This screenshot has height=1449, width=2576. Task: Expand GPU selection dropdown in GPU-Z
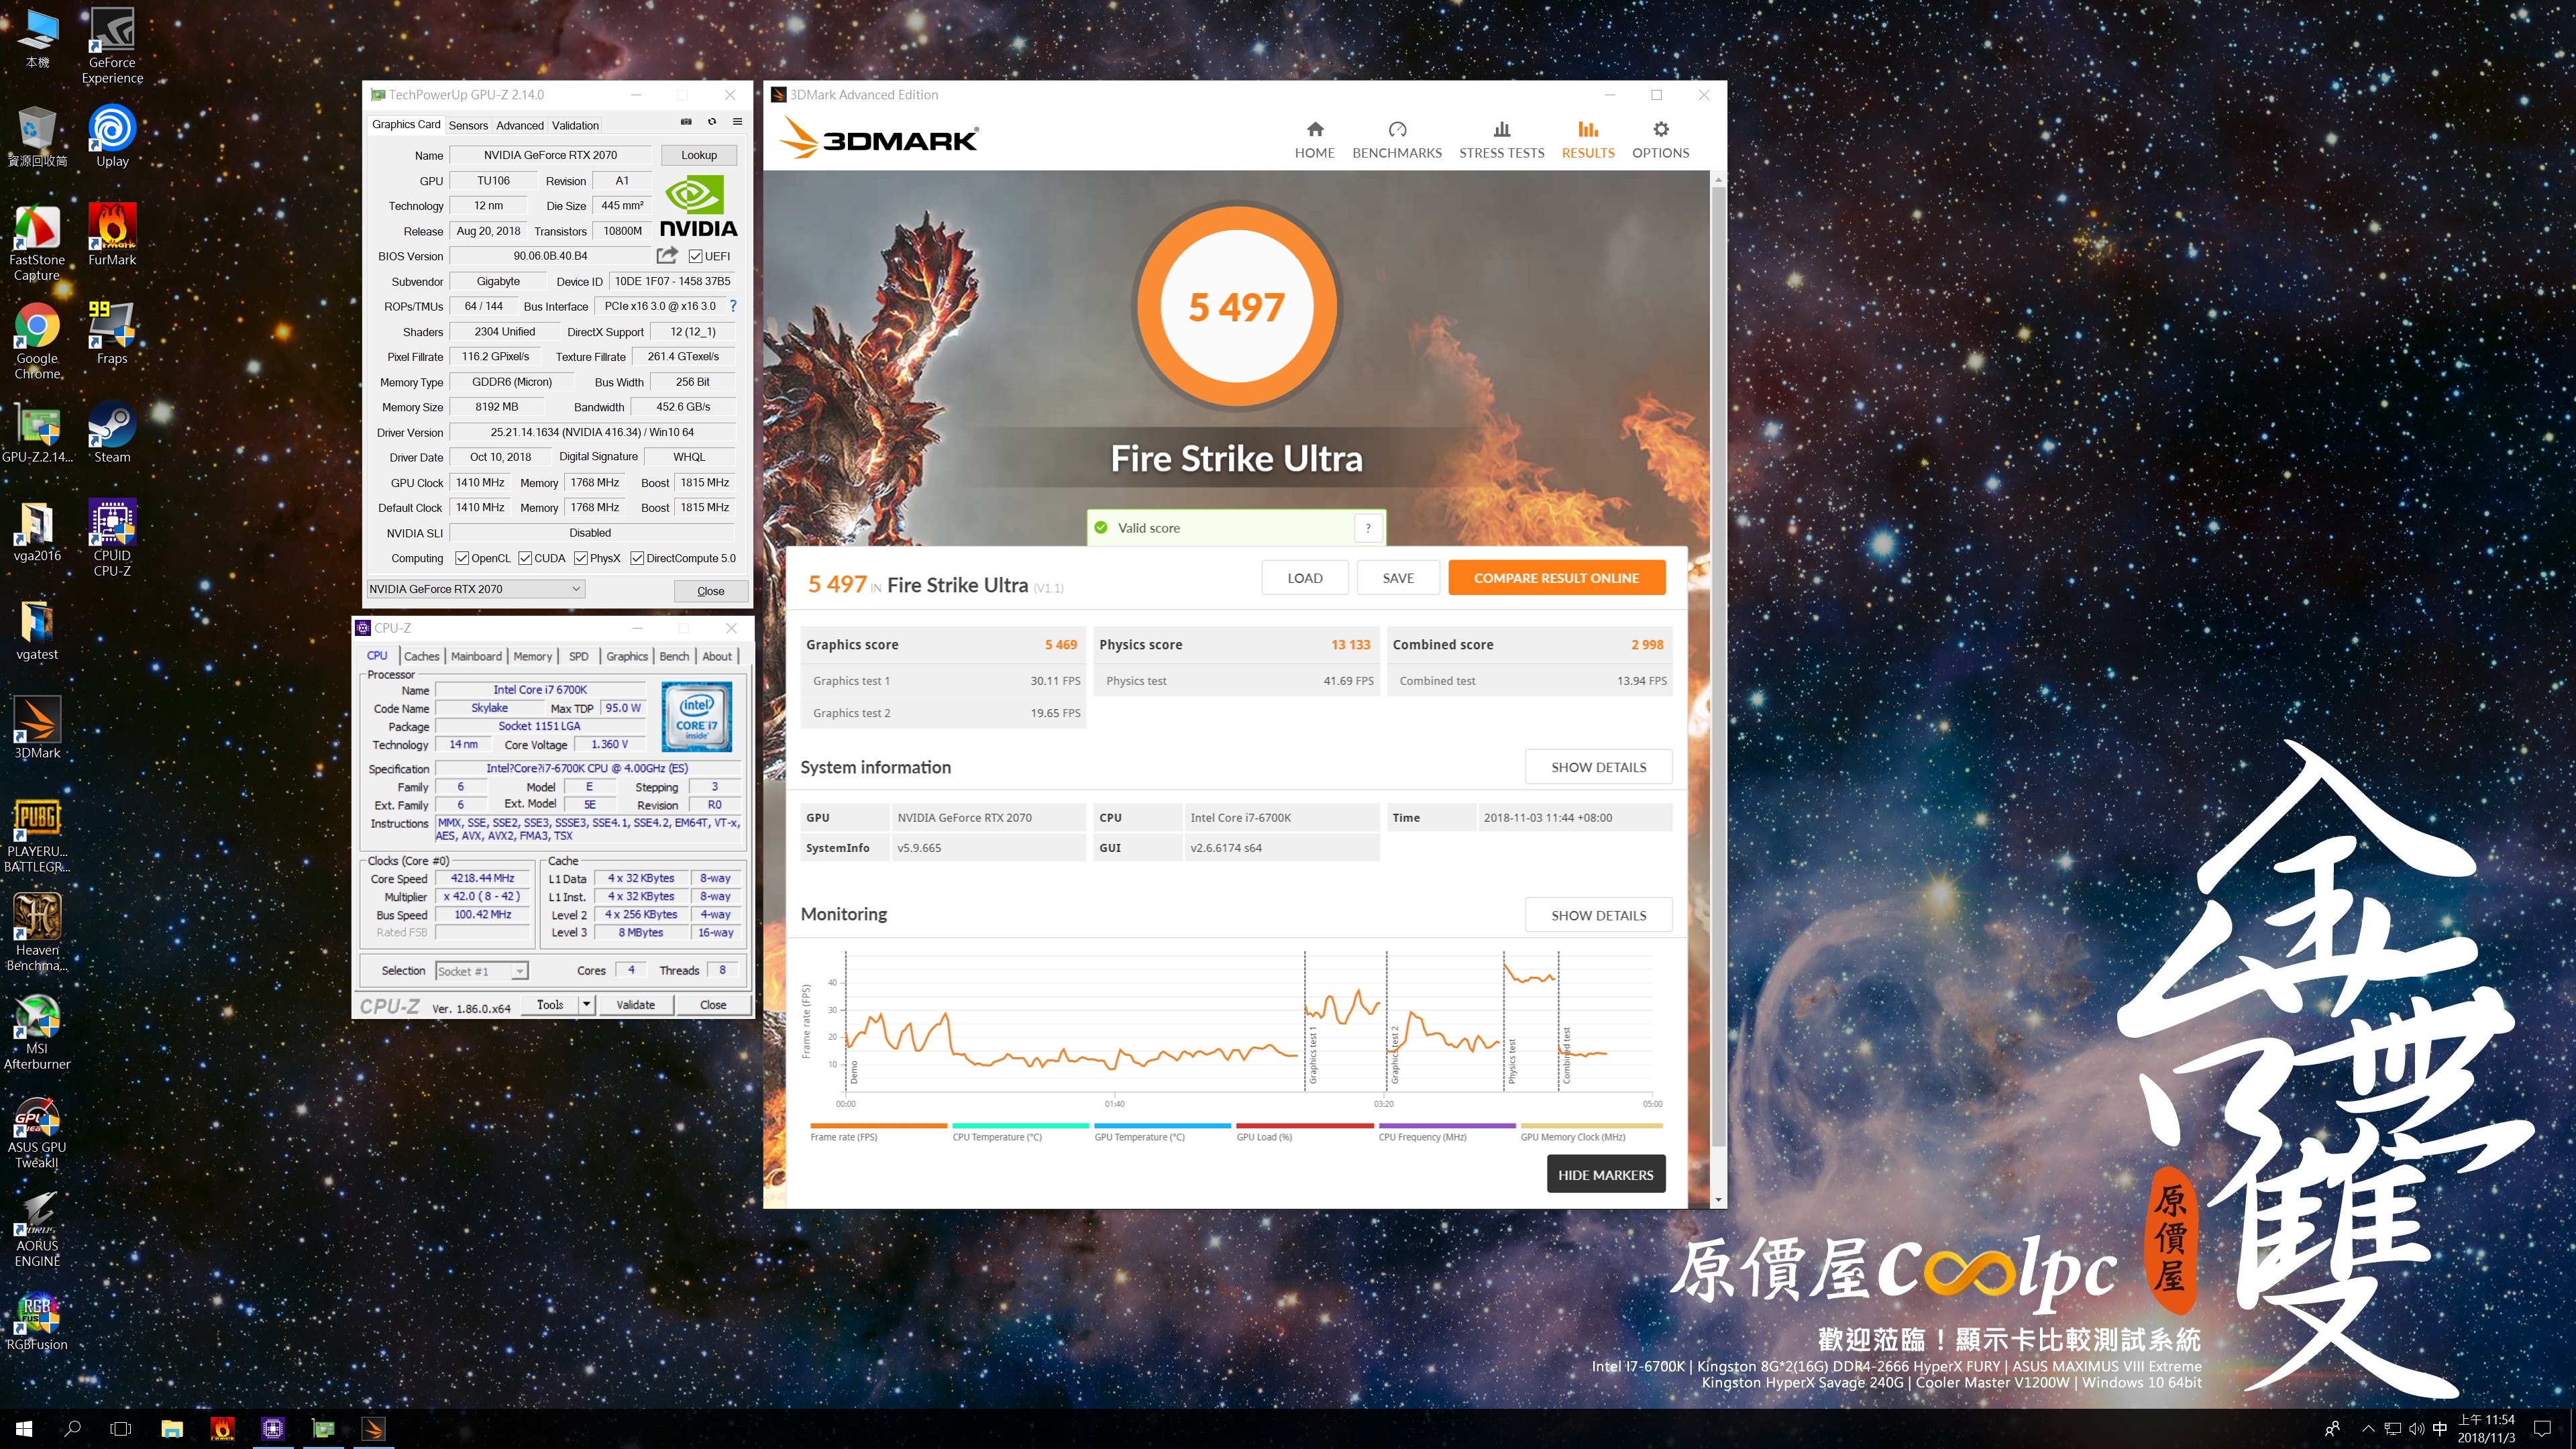point(476,589)
